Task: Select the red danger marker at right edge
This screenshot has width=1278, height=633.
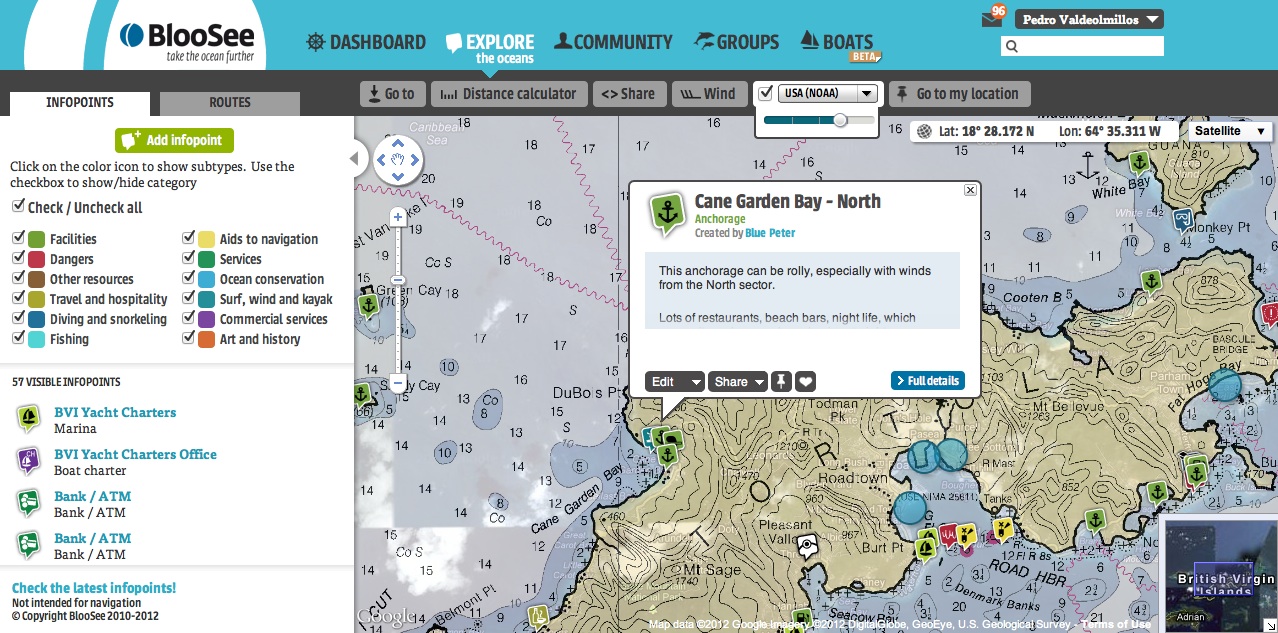Action: point(1271,316)
